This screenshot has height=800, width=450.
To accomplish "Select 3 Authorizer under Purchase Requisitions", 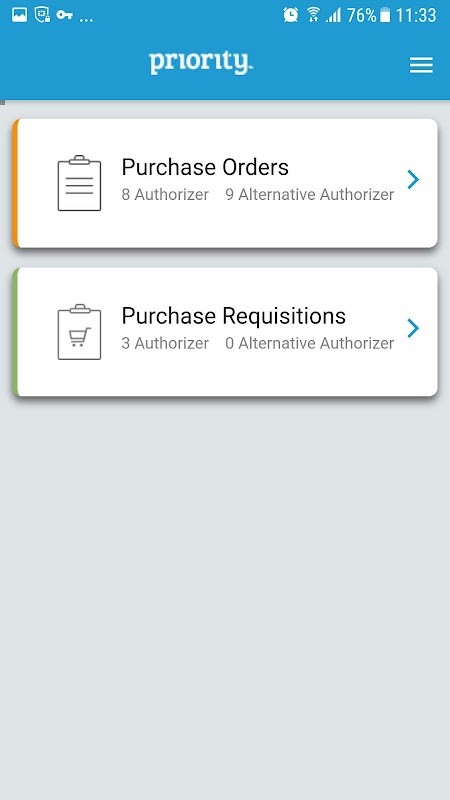I will pyautogui.click(x=165, y=343).
